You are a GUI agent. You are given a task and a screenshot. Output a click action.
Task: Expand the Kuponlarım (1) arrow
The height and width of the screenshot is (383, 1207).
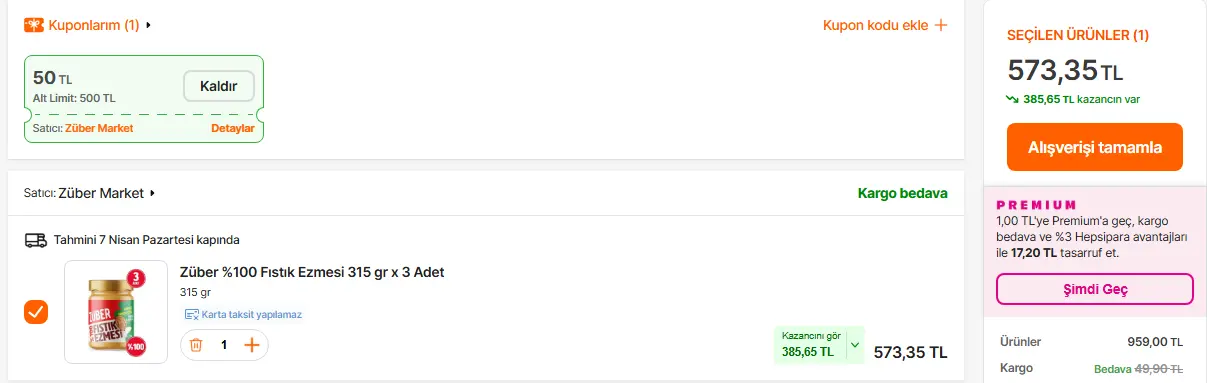point(149,25)
